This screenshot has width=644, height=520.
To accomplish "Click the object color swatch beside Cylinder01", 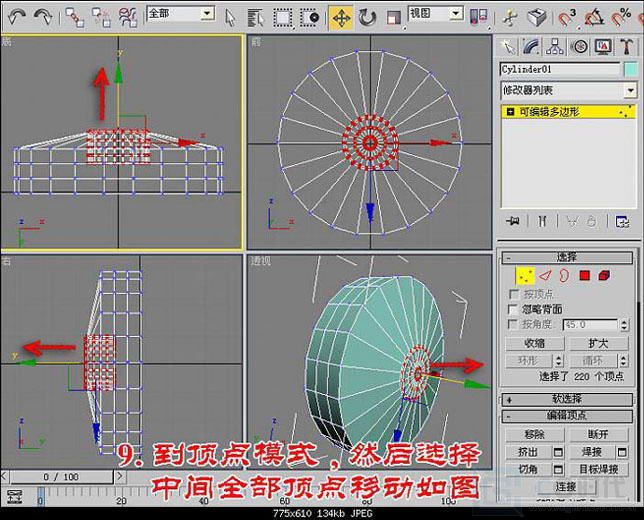I will [630, 69].
